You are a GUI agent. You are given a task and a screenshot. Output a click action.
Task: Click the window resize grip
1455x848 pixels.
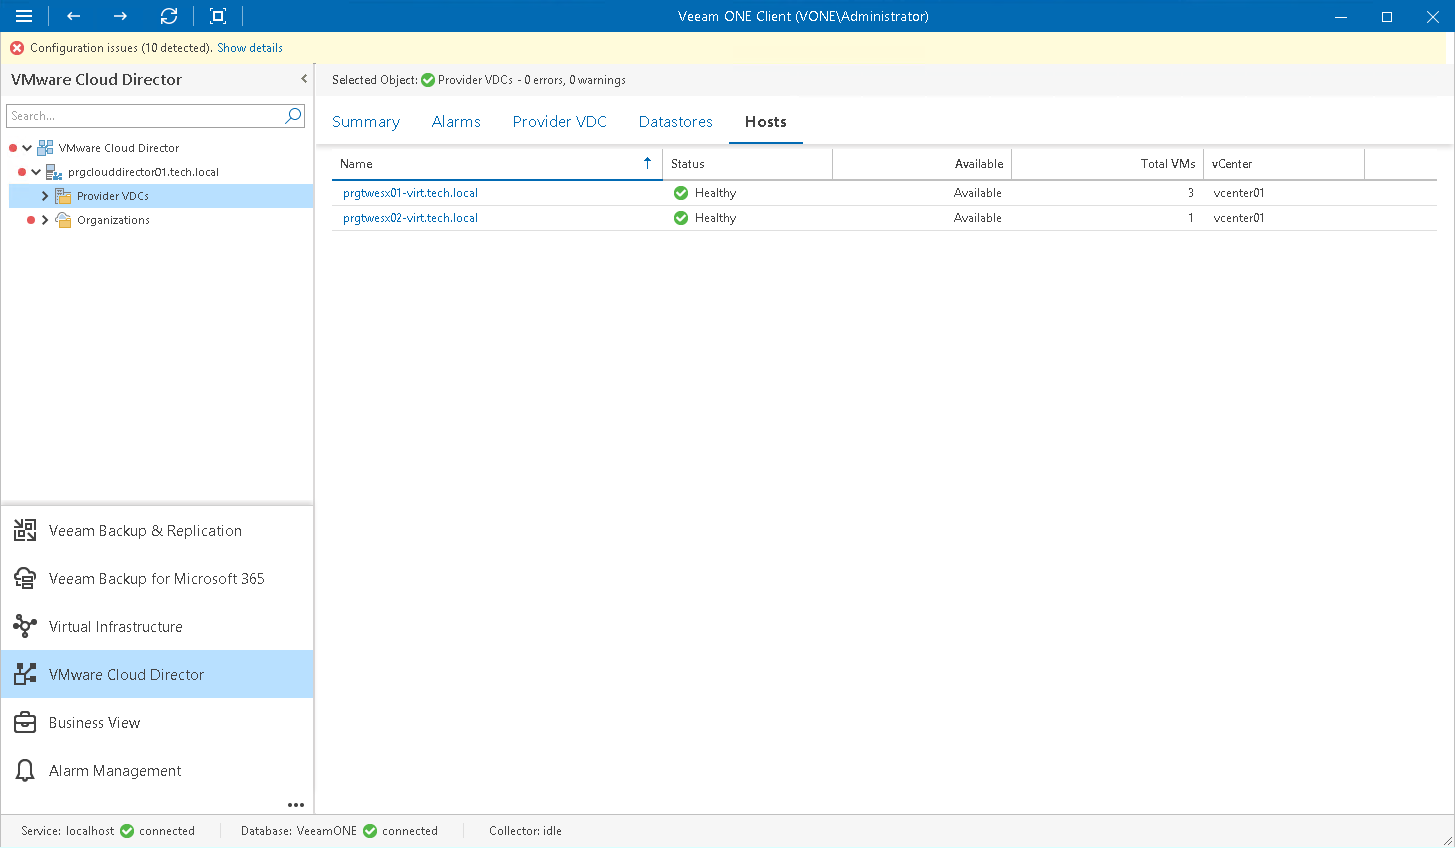[1446, 840]
